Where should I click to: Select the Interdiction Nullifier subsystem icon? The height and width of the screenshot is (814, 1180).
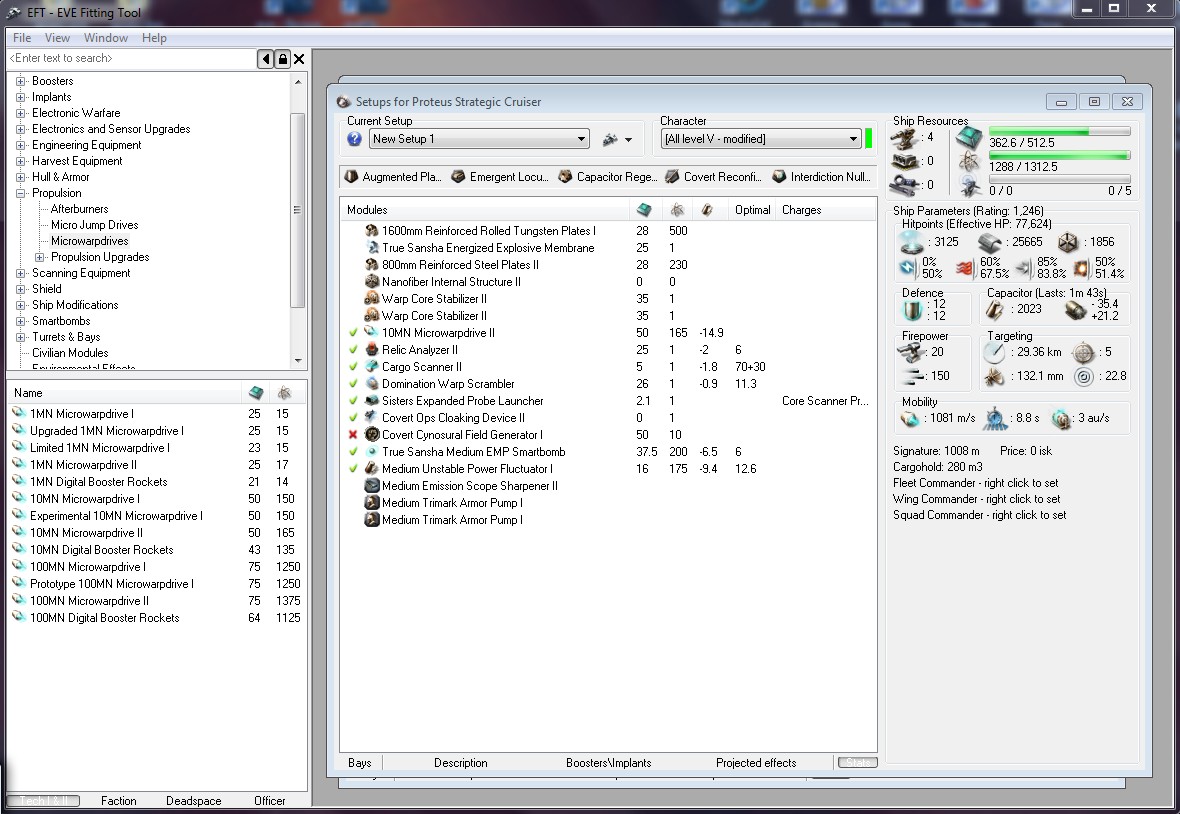779,177
